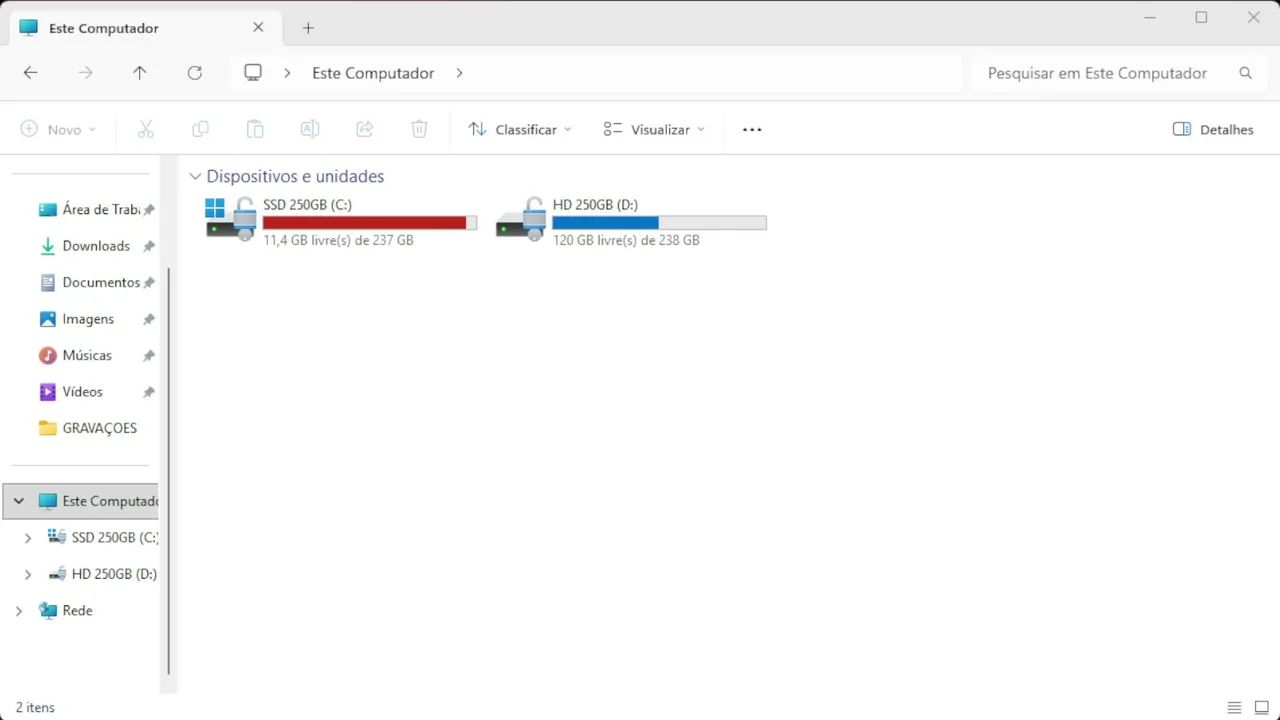Click the Cut scissors icon
Image resolution: width=1280 pixels, height=720 pixels.
pyautogui.click(x=146, y=129)
